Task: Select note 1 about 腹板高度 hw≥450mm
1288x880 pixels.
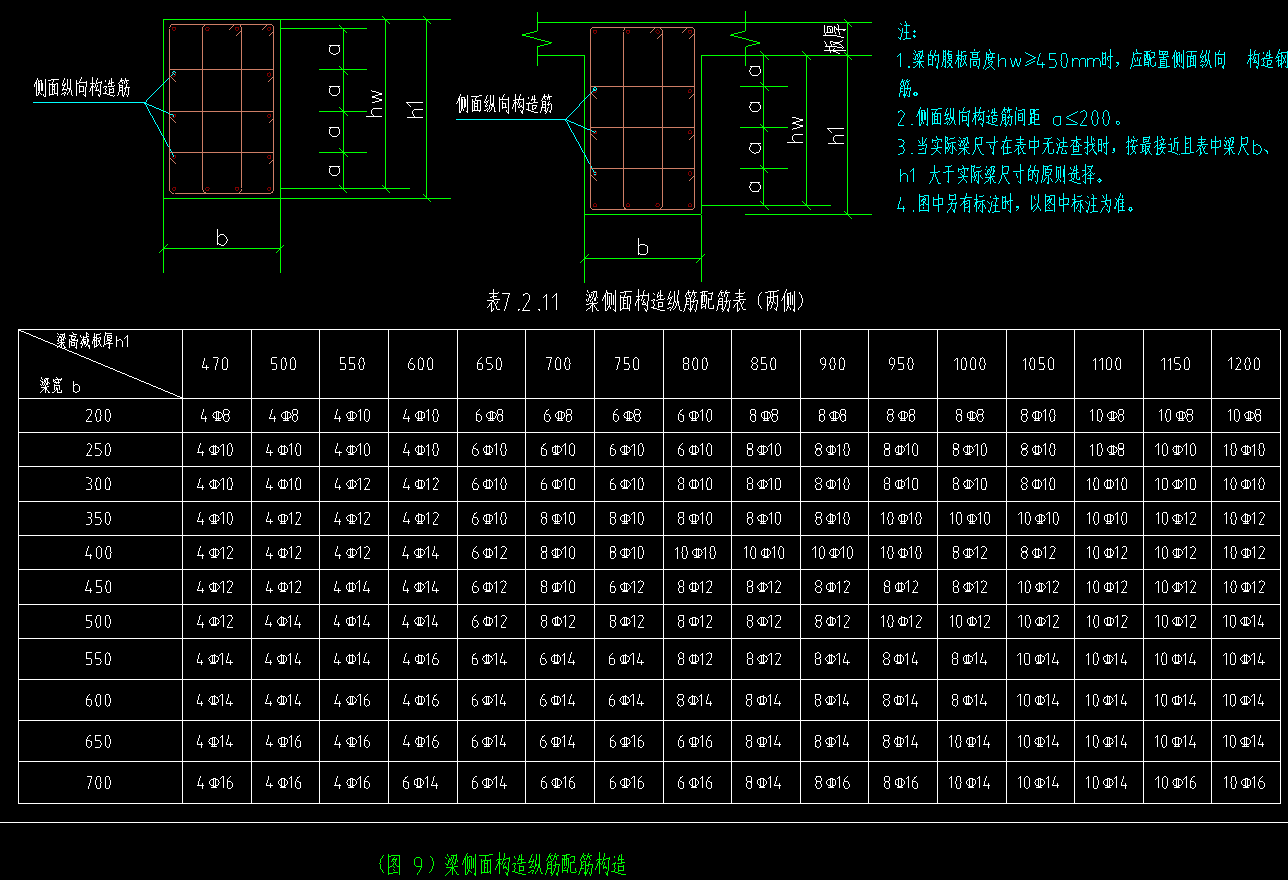Action: click(1092, 73)
